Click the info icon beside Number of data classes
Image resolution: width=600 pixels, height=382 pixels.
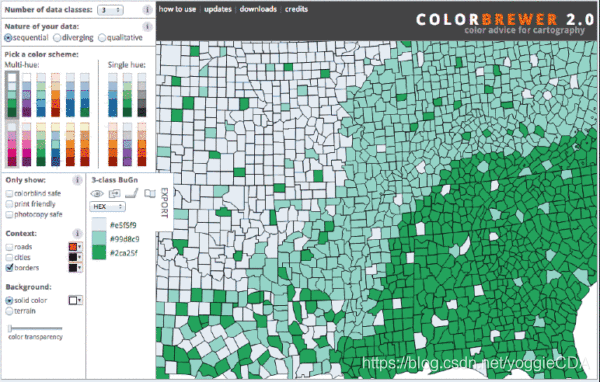(147, 10)
